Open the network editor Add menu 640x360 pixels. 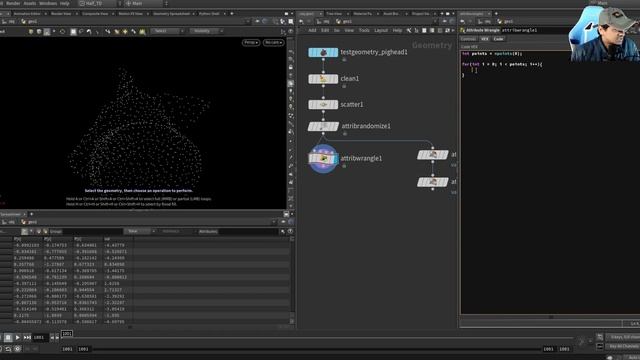(312, 30)
